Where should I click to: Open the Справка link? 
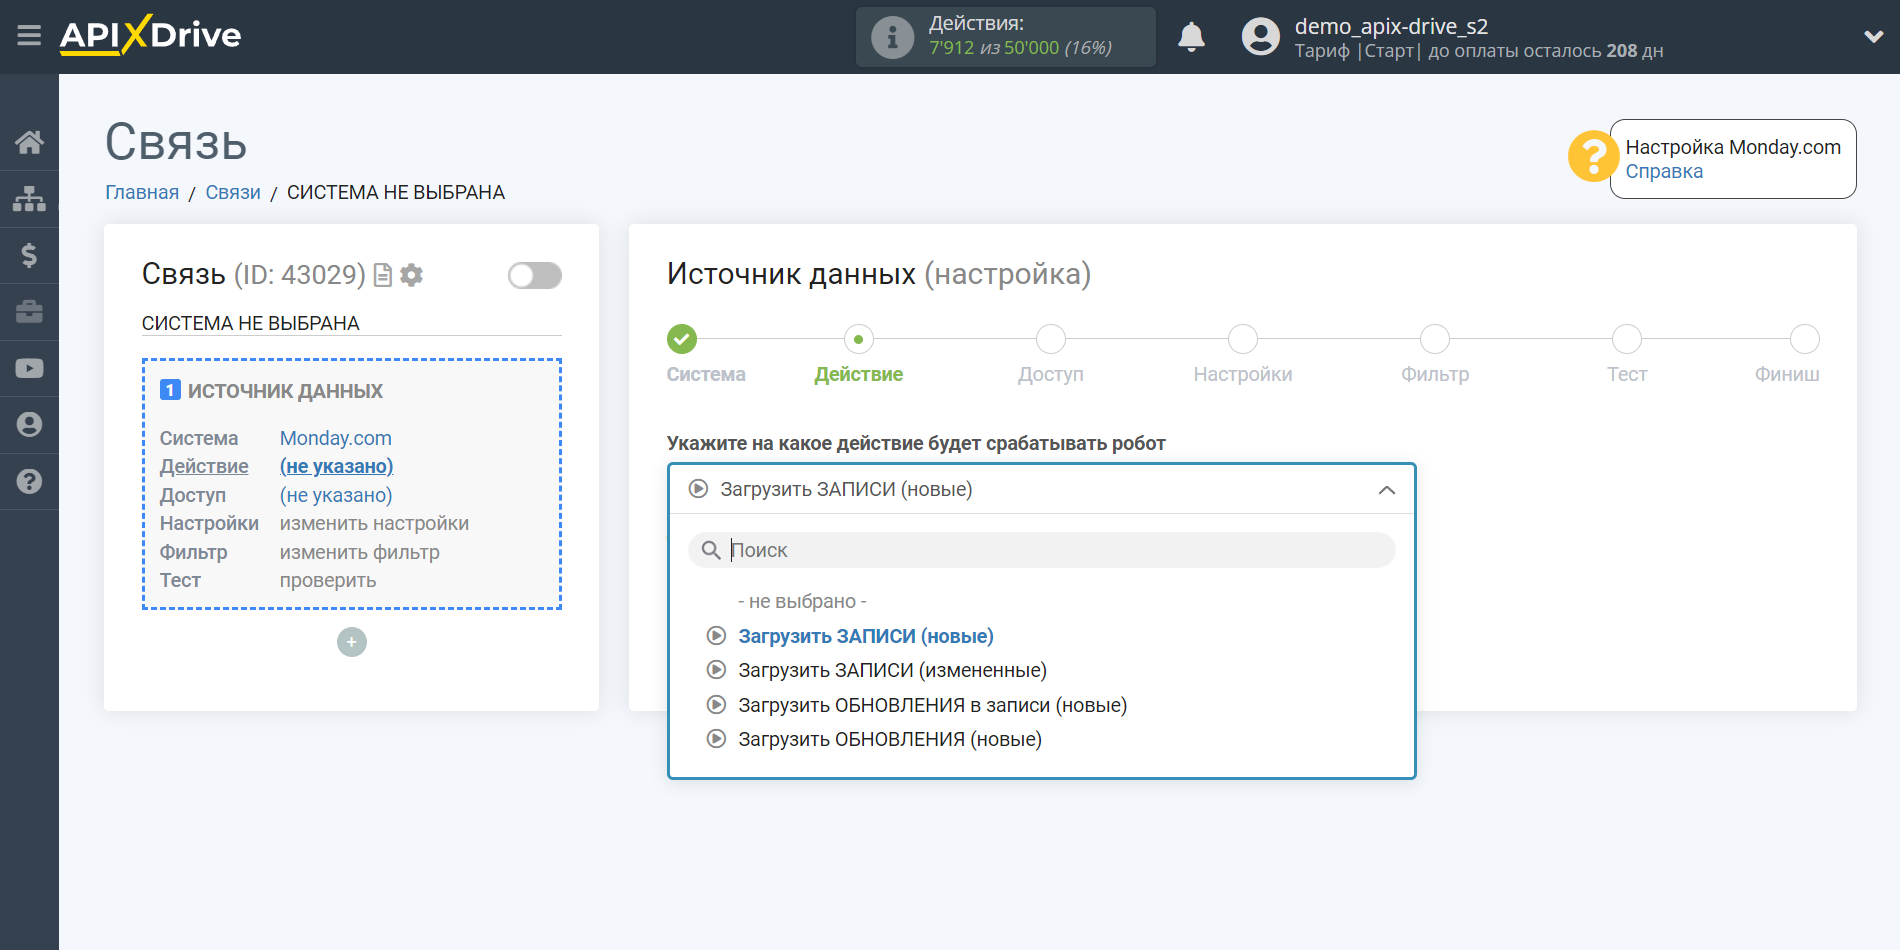pos(1663,171)
